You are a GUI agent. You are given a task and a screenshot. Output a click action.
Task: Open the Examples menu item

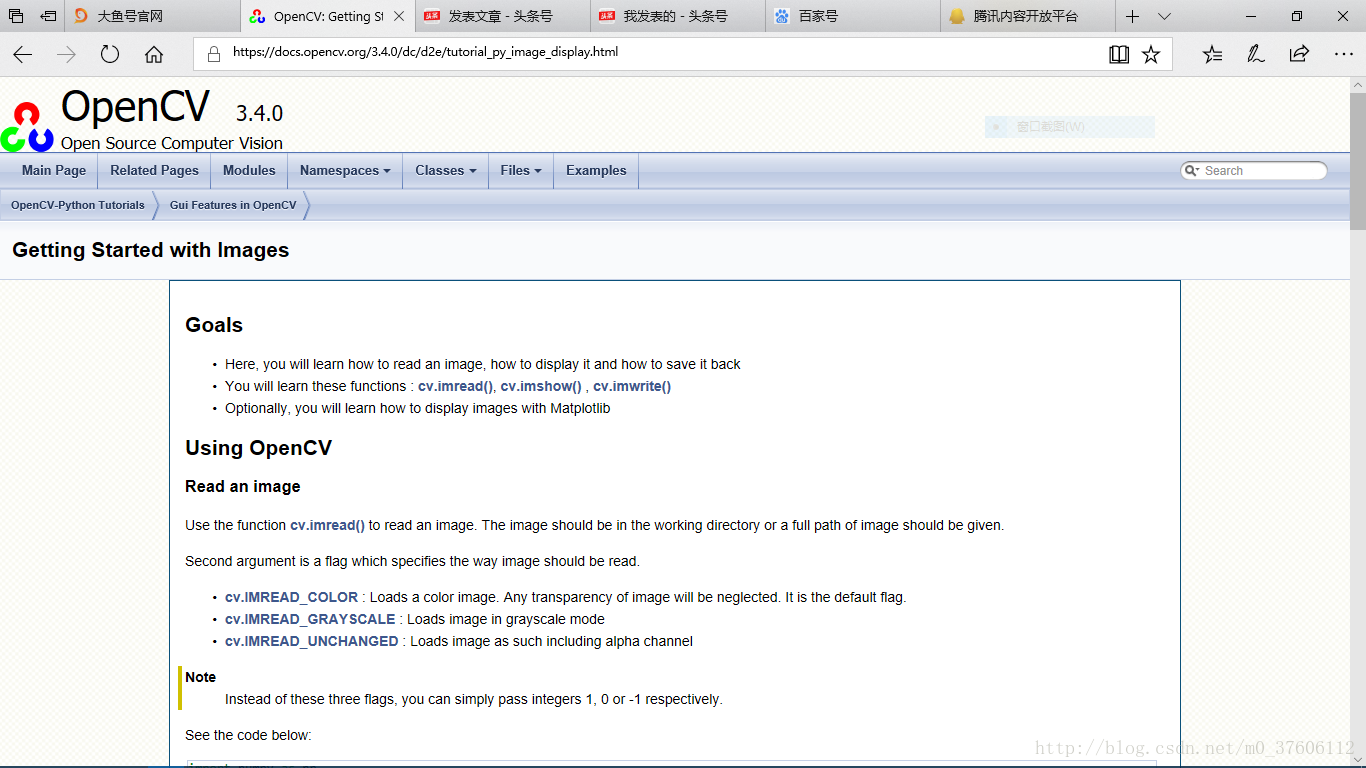596,170
